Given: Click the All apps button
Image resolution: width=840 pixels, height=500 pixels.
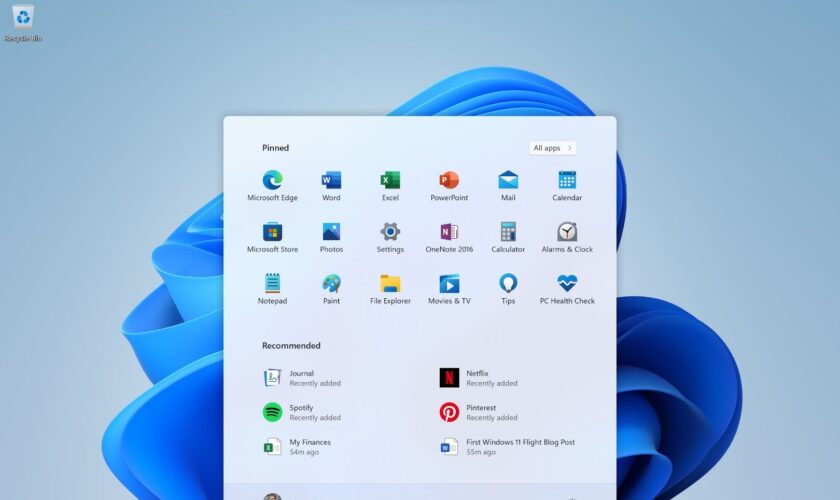Looking at the screenshot, I should point(552,148).
